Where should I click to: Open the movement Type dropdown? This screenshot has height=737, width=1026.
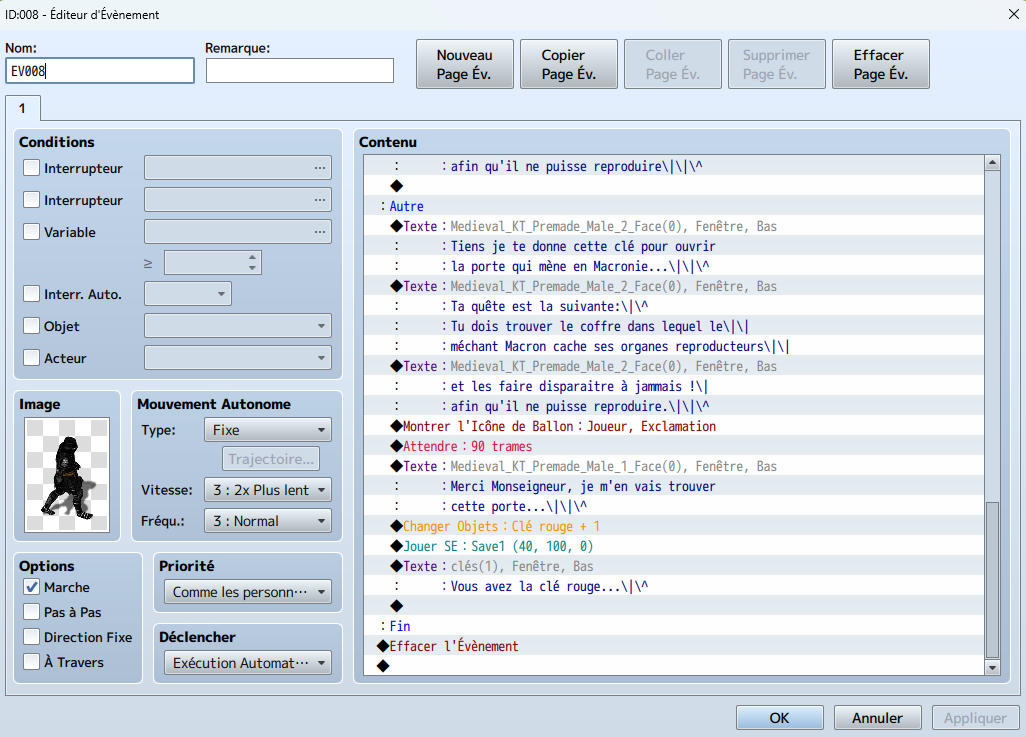pyautogui.click(x=267, y=430)
